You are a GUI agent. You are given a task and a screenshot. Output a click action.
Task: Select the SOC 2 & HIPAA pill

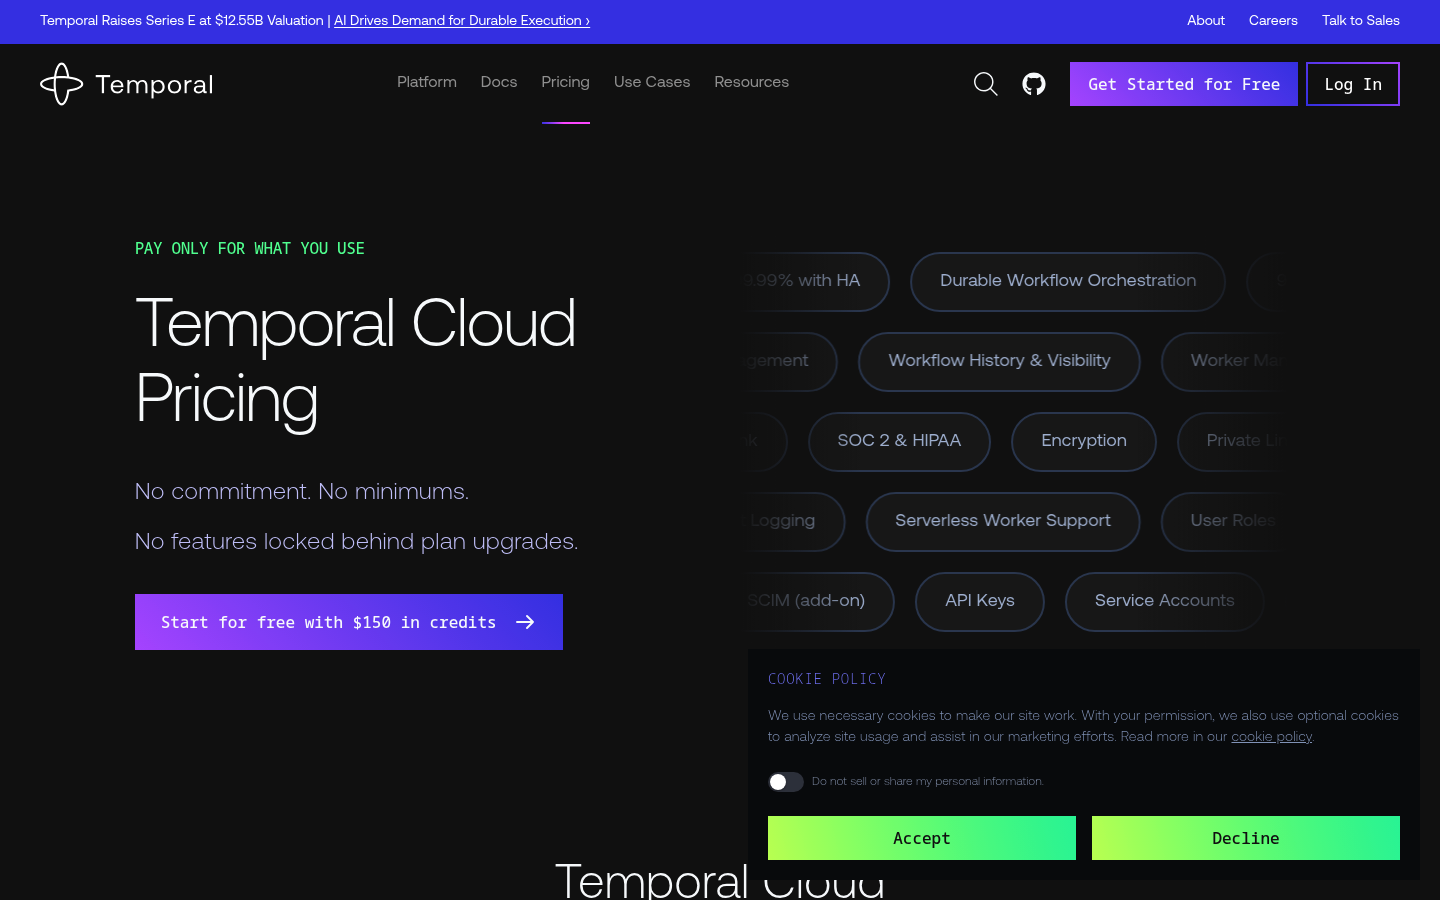[899, 441]
